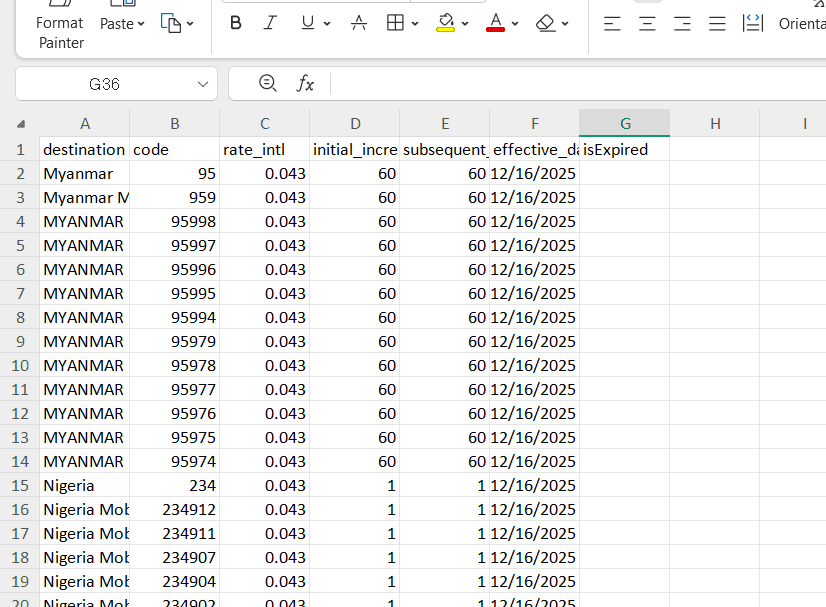Align text right
This screenshot has height=607, width=826.
point(682,24)
